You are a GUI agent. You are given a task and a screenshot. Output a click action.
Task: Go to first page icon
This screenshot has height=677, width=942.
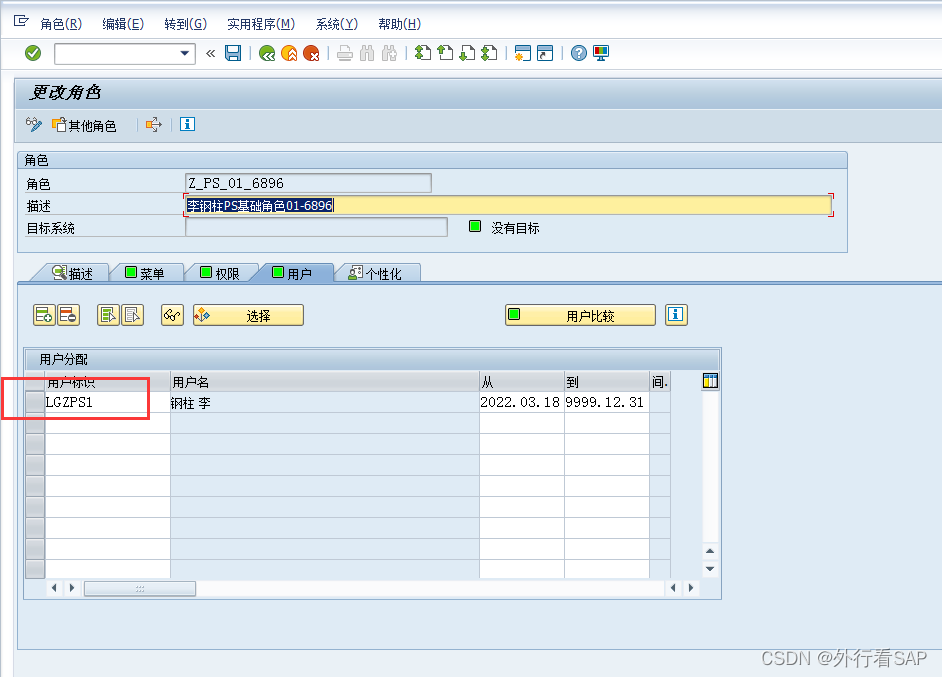(423, 53)
